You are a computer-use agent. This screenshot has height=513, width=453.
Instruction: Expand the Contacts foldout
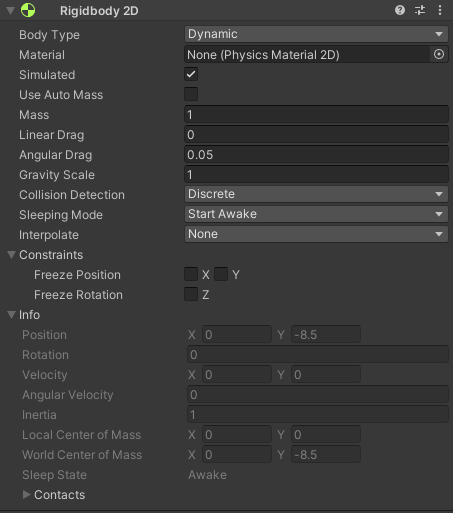pos(26,495)
